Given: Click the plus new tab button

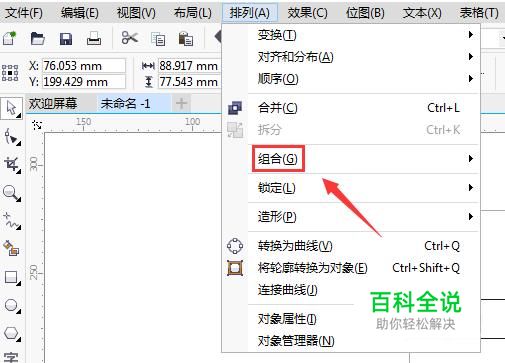Looking at the screenshot, I should tap(181, 103).
